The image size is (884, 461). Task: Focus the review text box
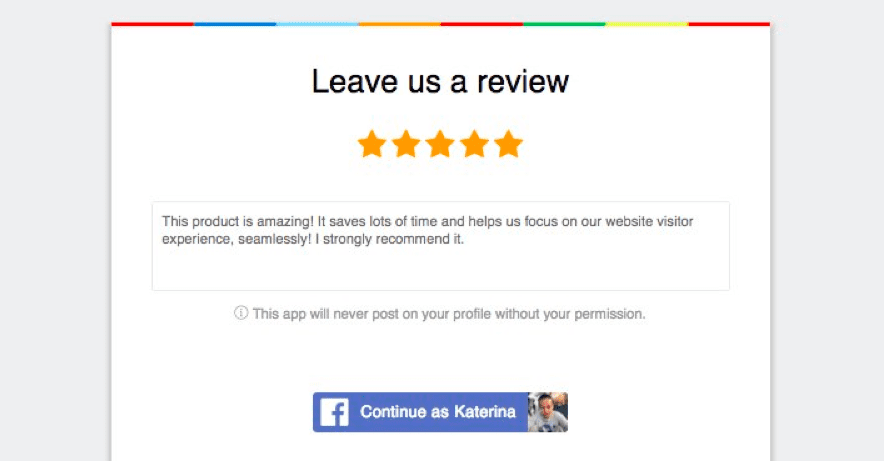pos(440,246)
